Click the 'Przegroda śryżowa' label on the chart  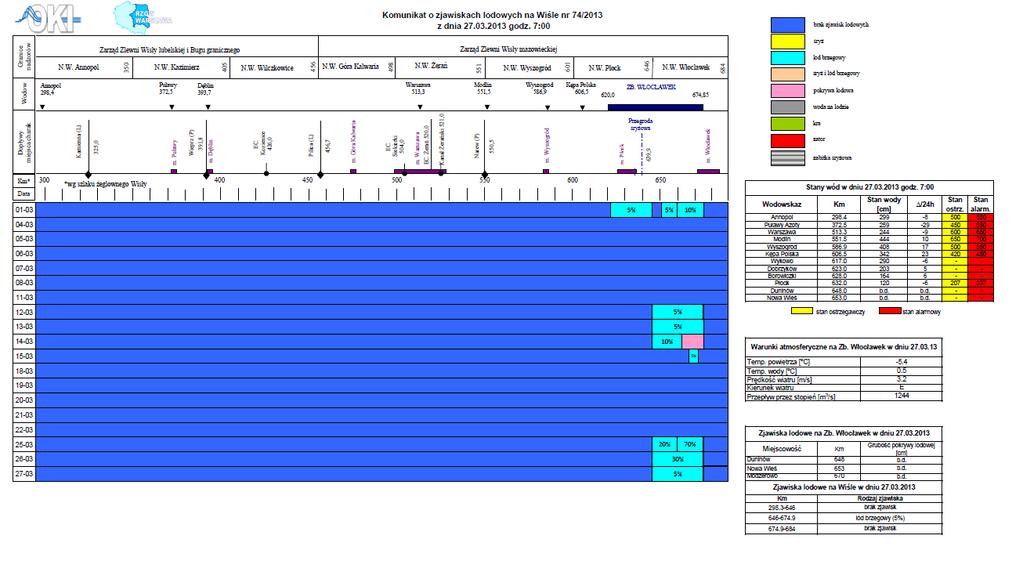tap(640, 125)
